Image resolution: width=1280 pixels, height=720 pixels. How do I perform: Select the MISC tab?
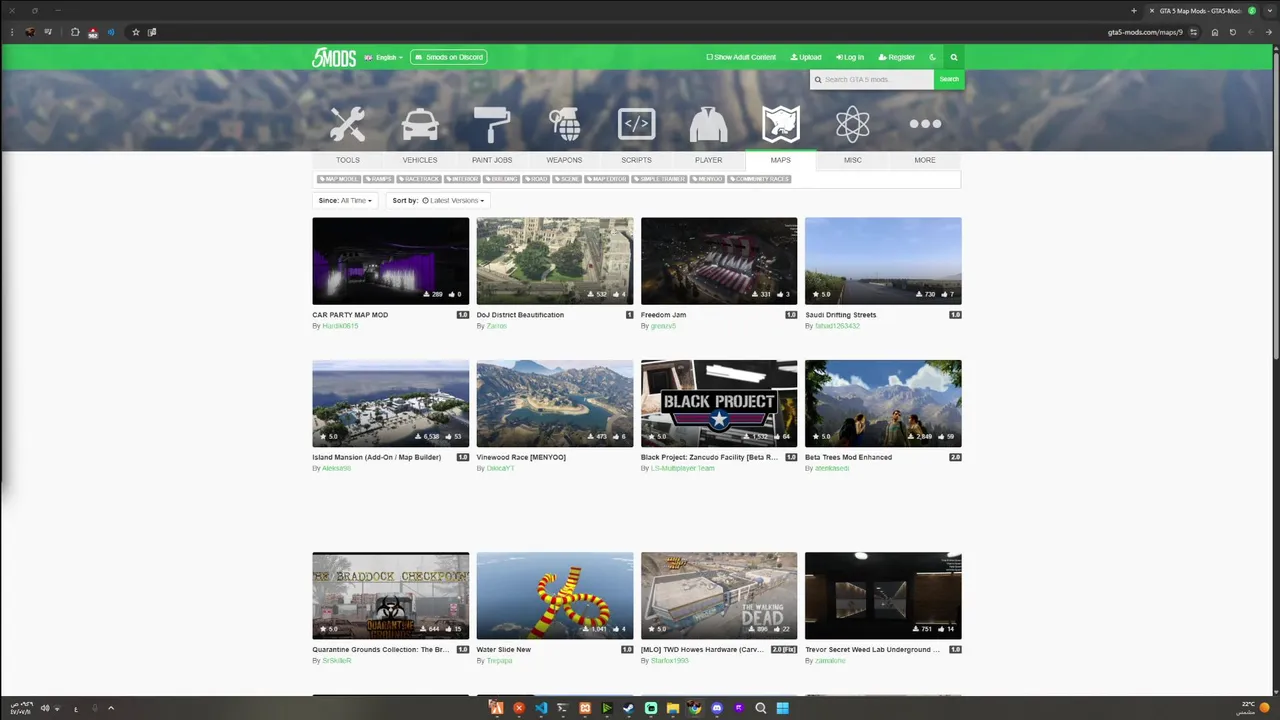[852, 160]
